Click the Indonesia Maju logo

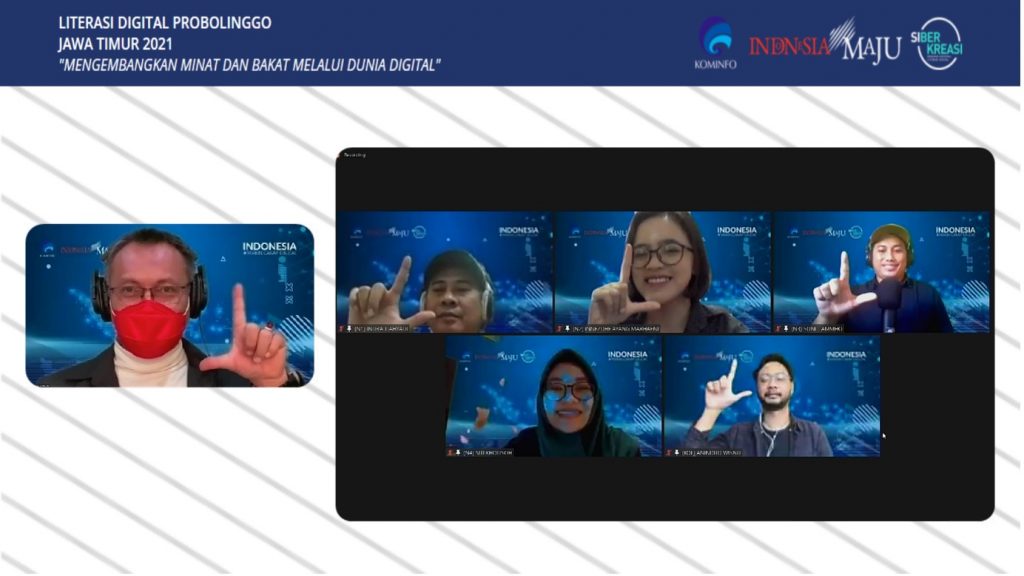coord(825,43)
